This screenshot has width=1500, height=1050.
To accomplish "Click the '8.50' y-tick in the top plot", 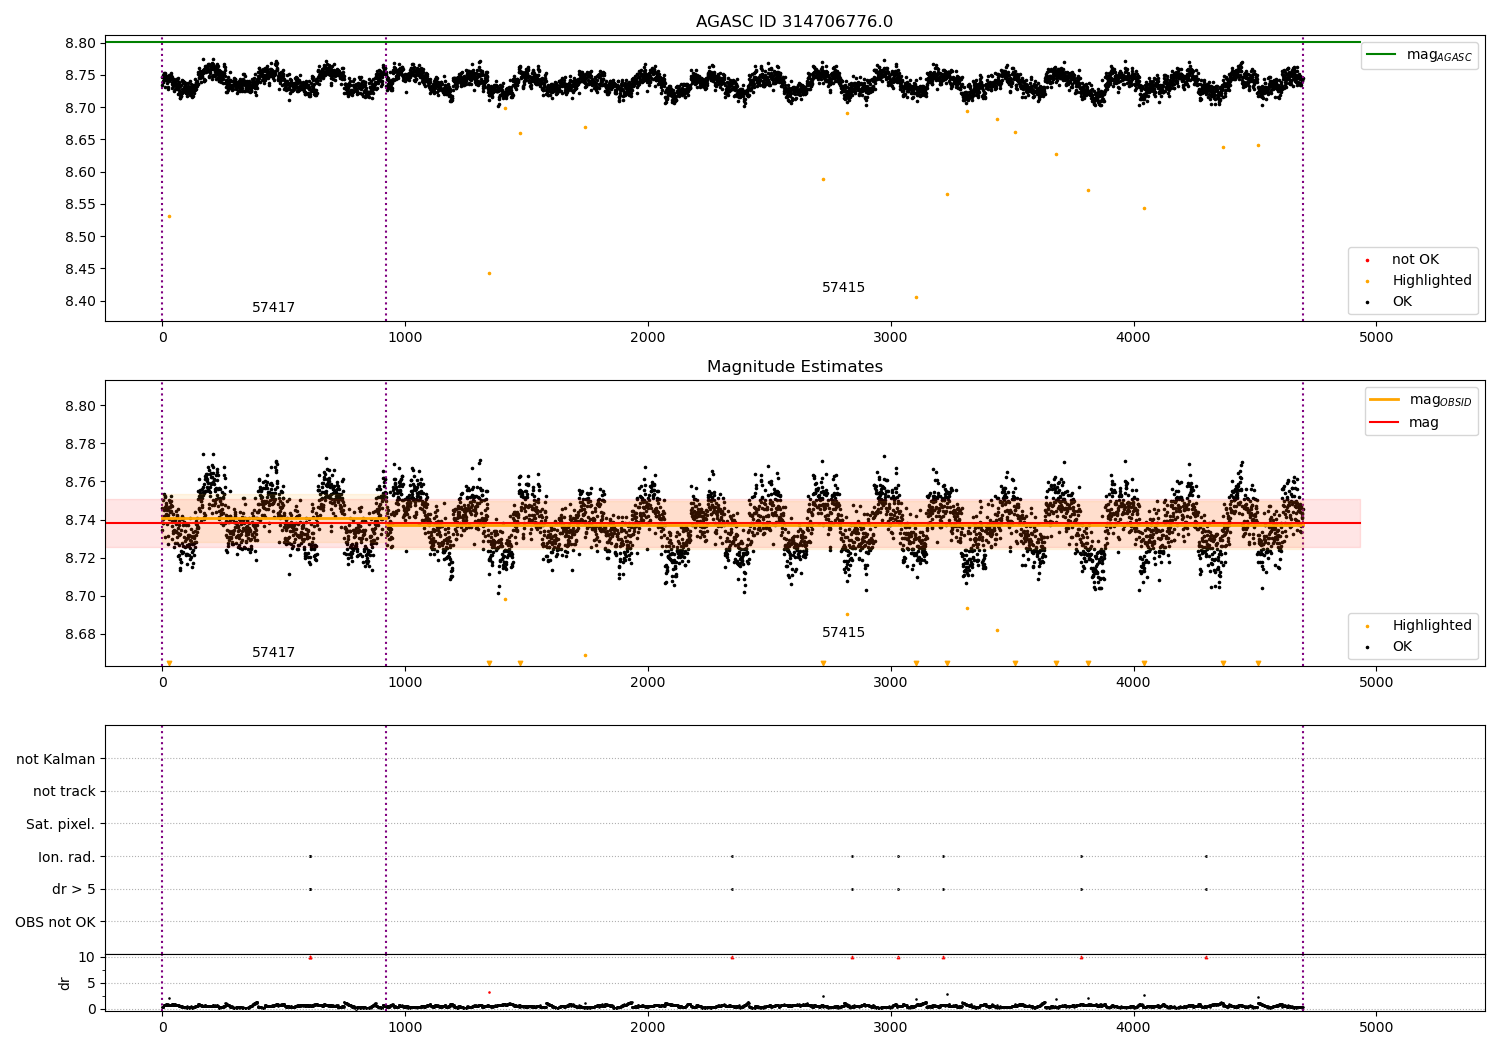I will coord(81,237).
